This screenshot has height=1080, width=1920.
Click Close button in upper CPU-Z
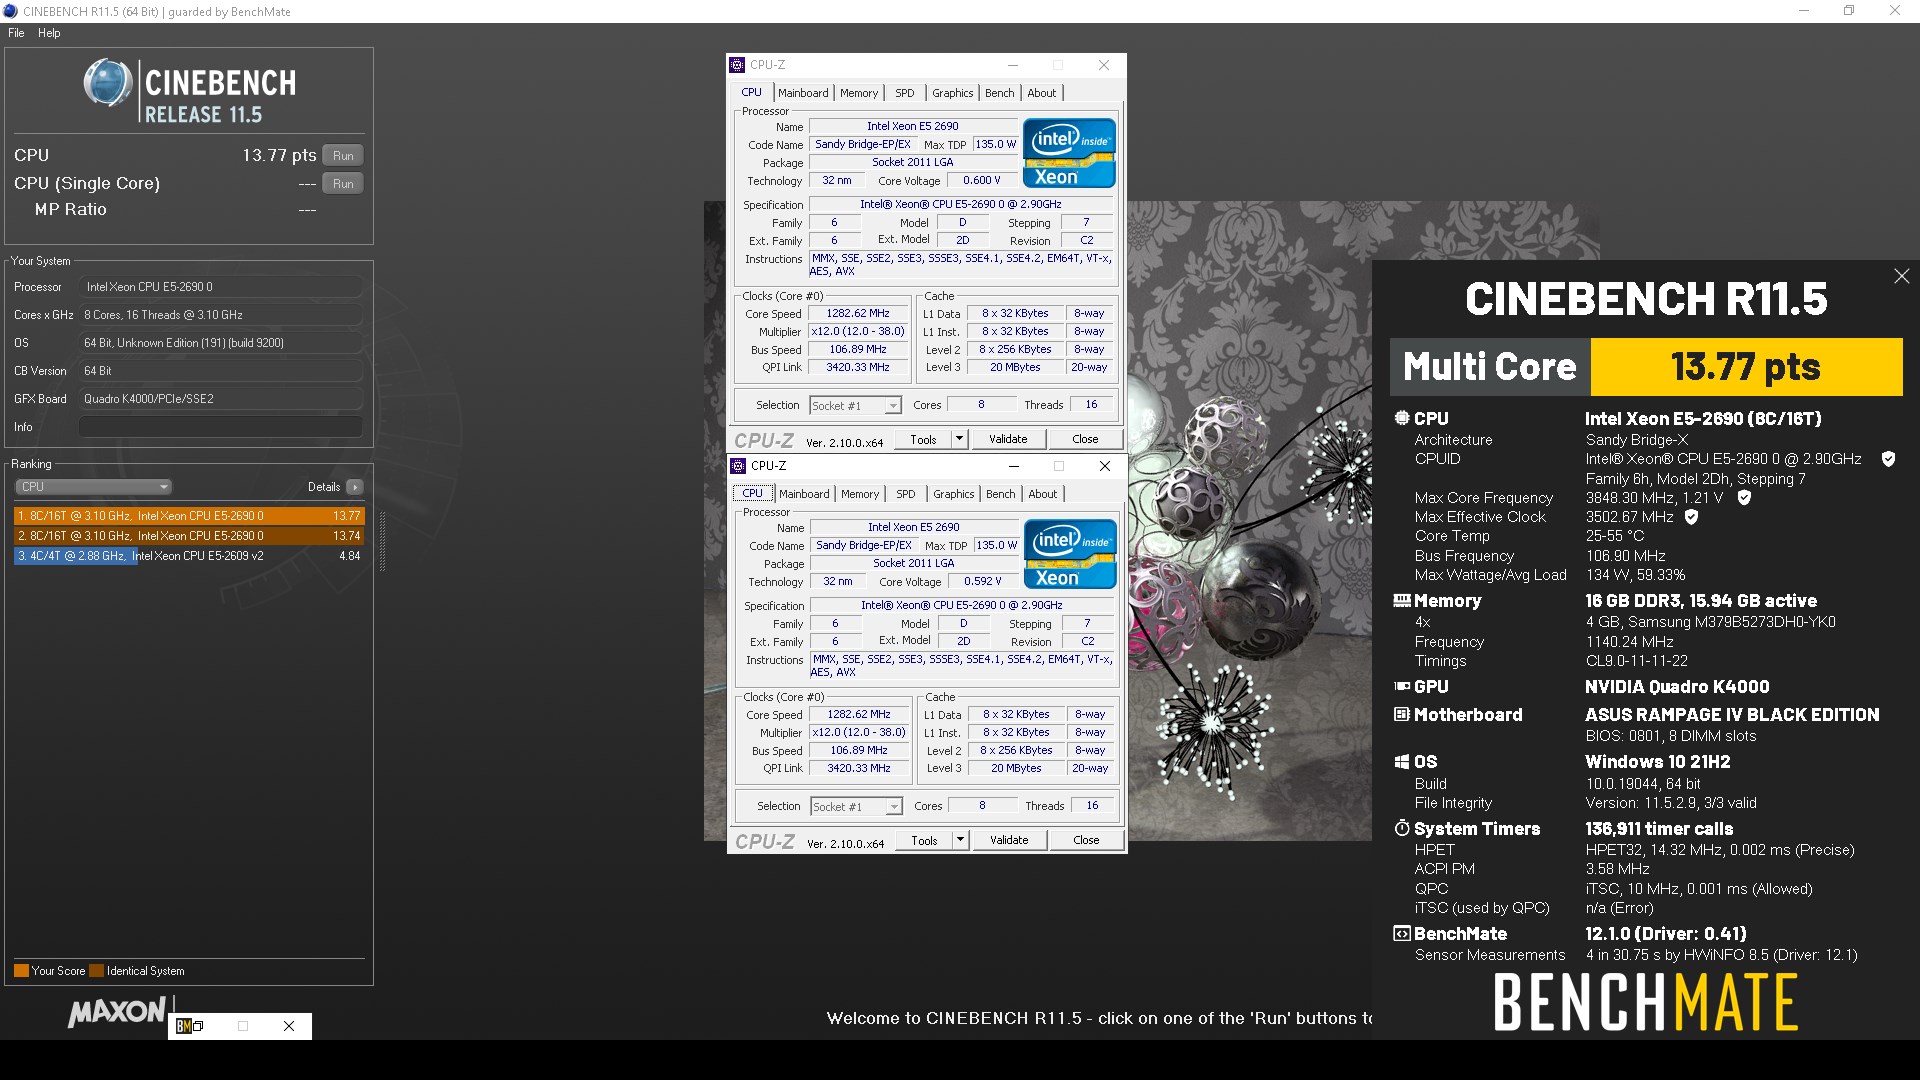click(1085, 439)
